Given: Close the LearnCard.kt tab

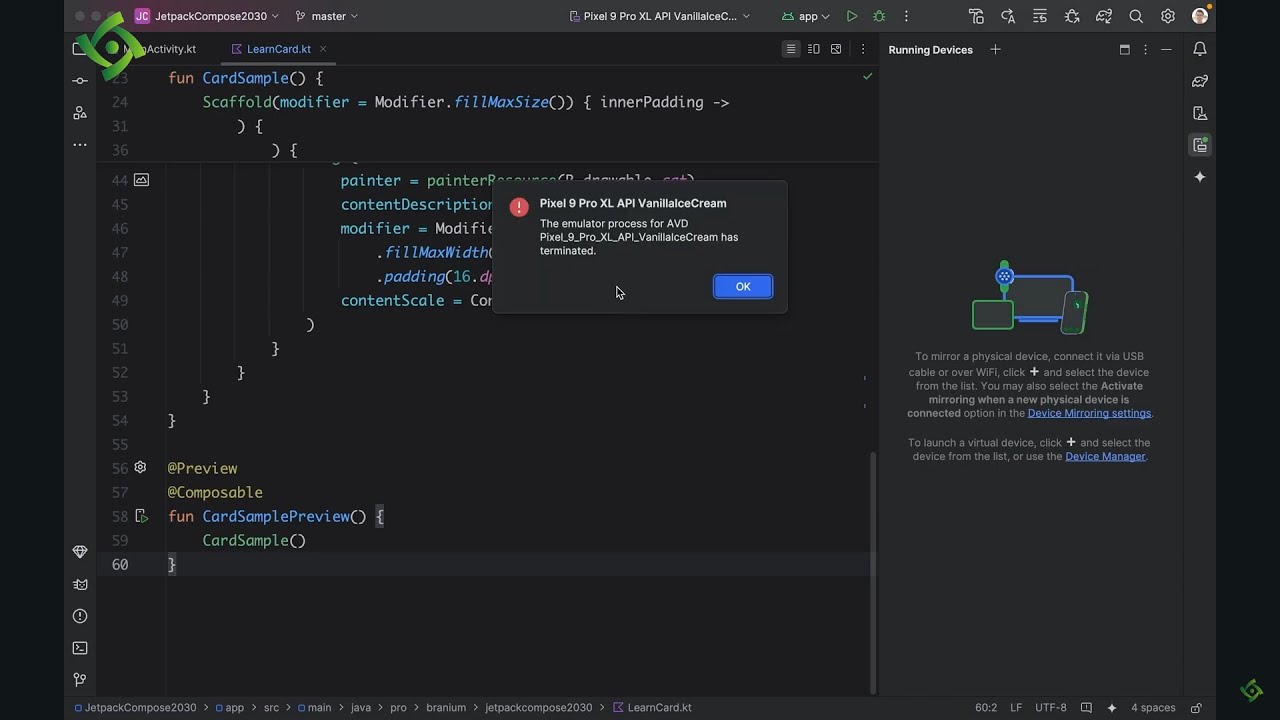Looking at the screenshot, I should click(323, 49).
